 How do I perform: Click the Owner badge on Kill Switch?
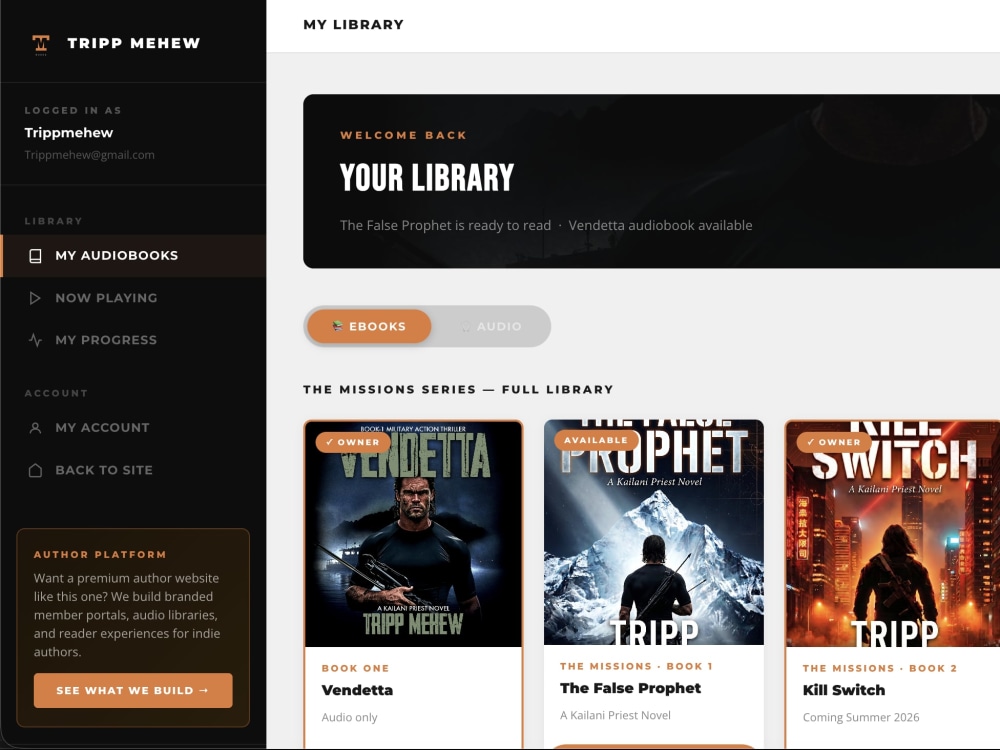[x=834, y=442]
